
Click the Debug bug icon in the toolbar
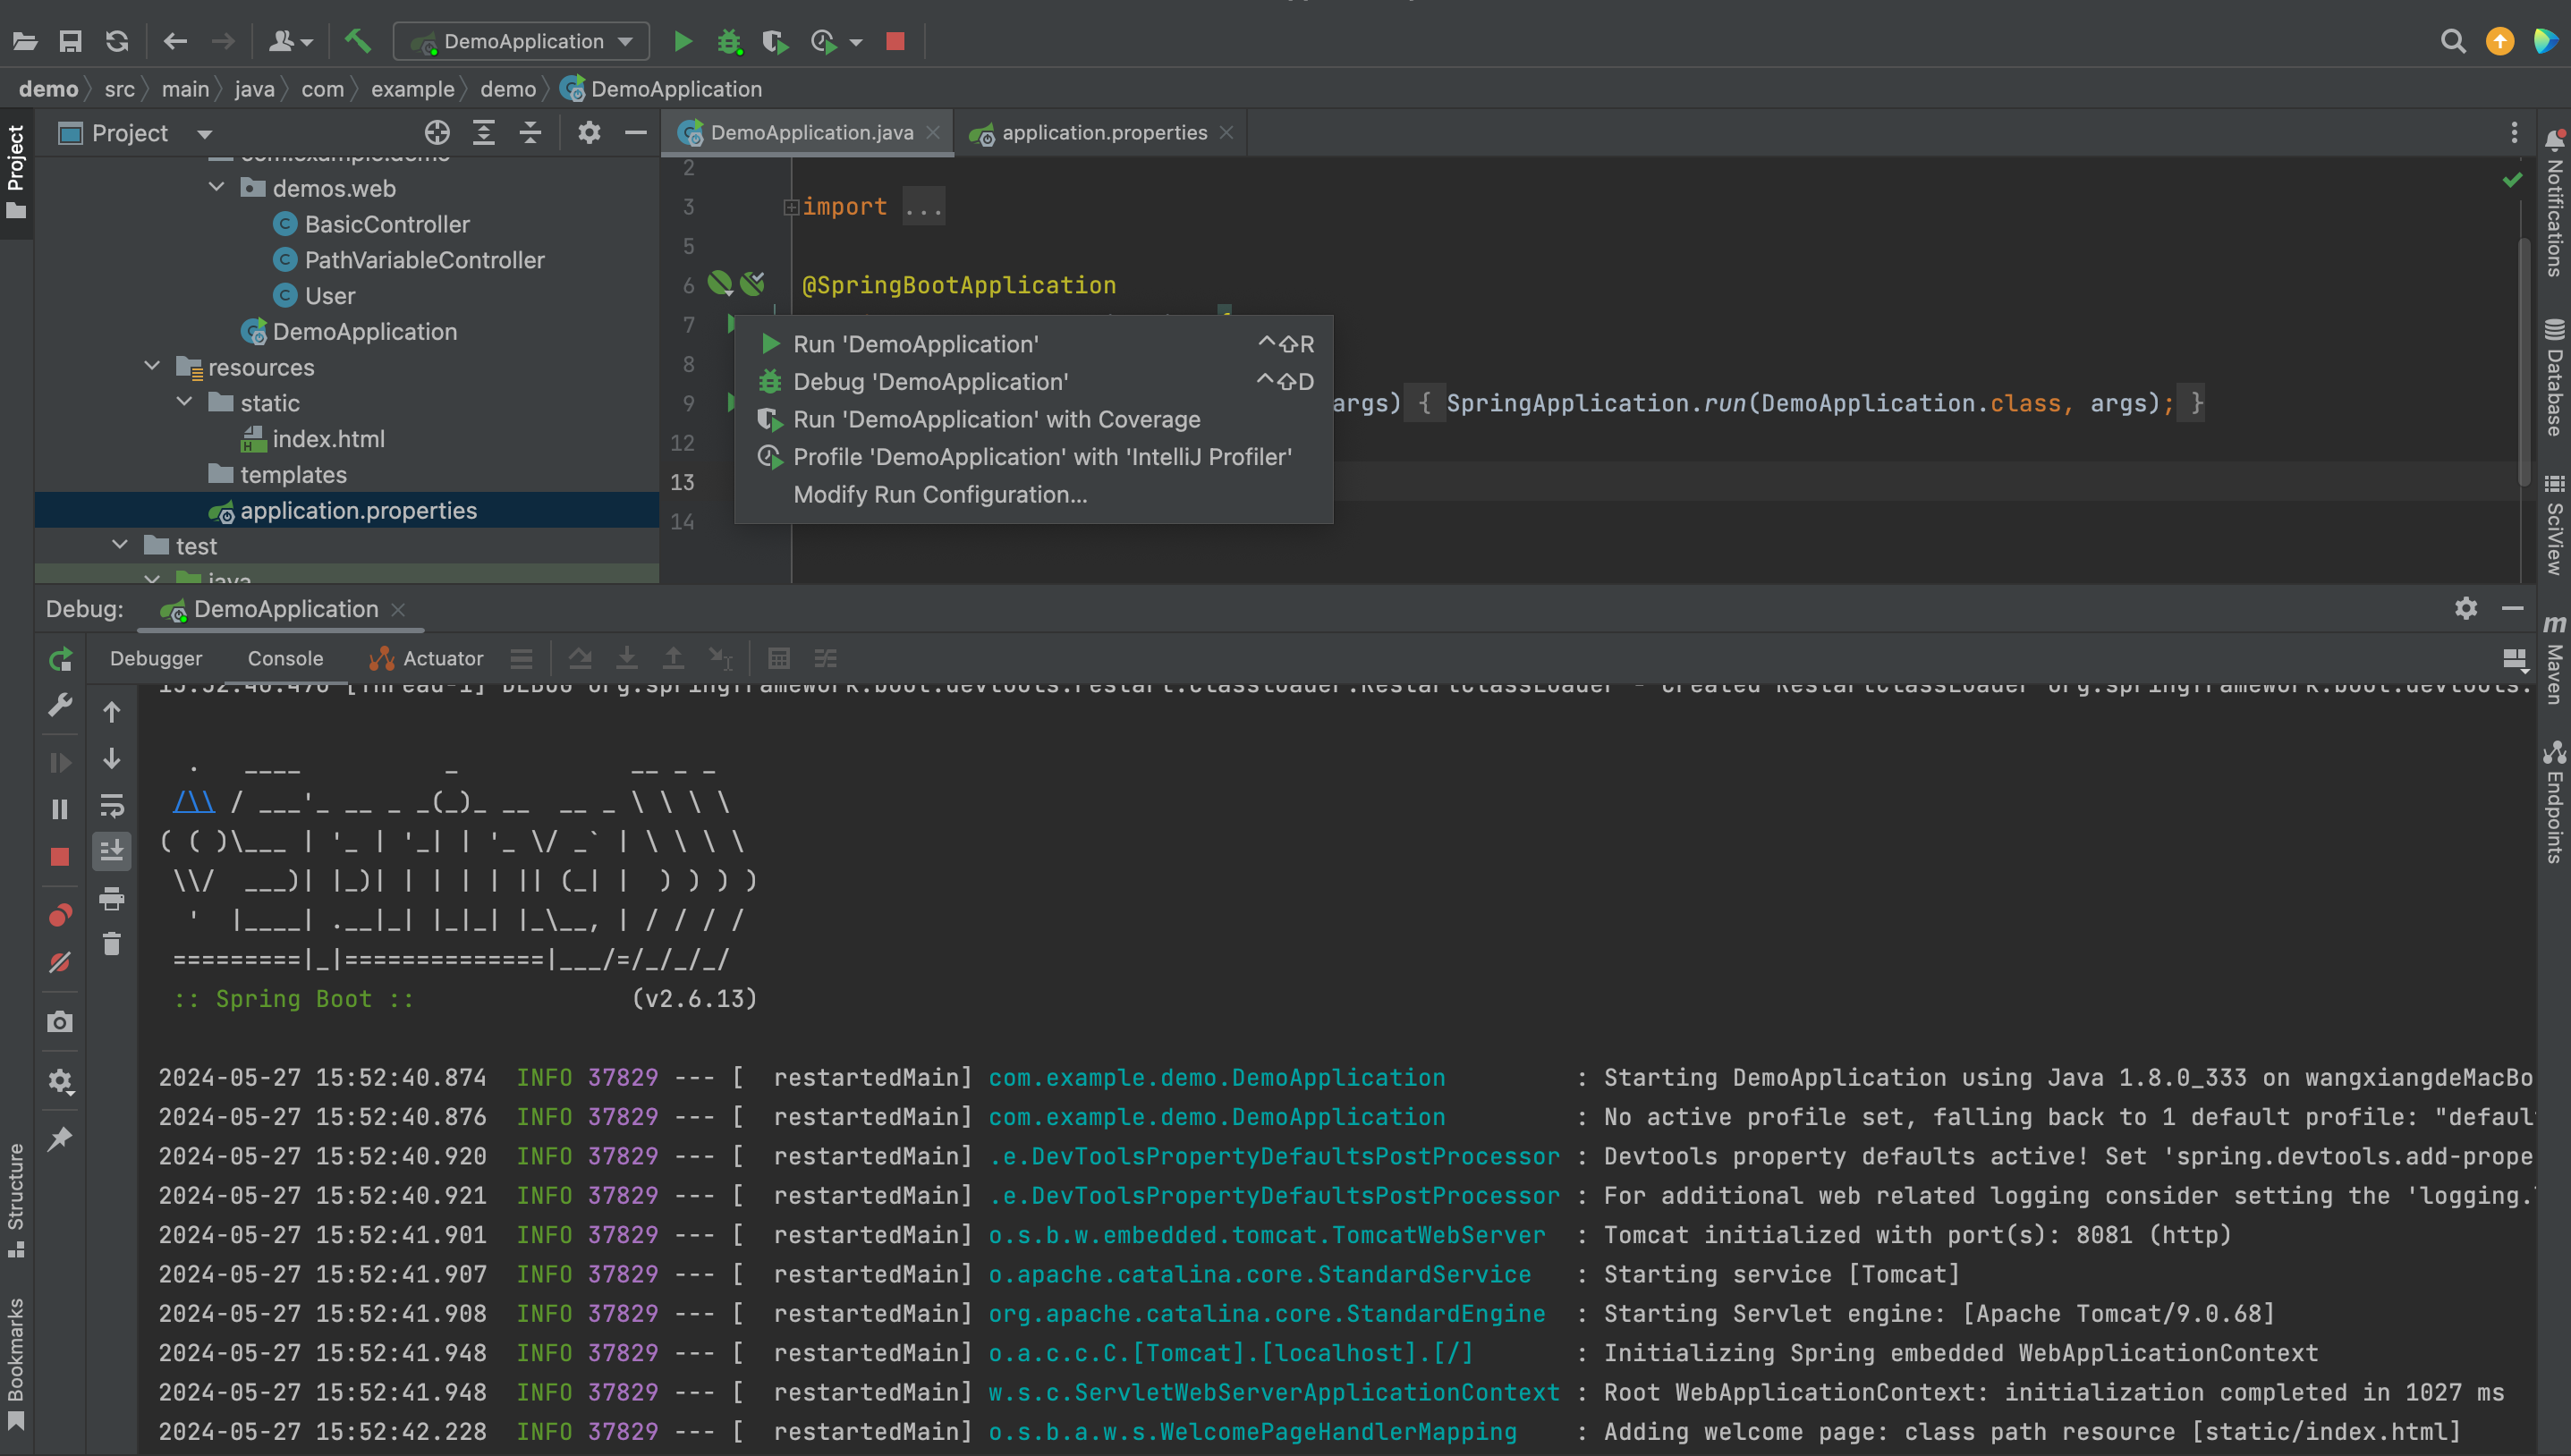pos(729,41)
